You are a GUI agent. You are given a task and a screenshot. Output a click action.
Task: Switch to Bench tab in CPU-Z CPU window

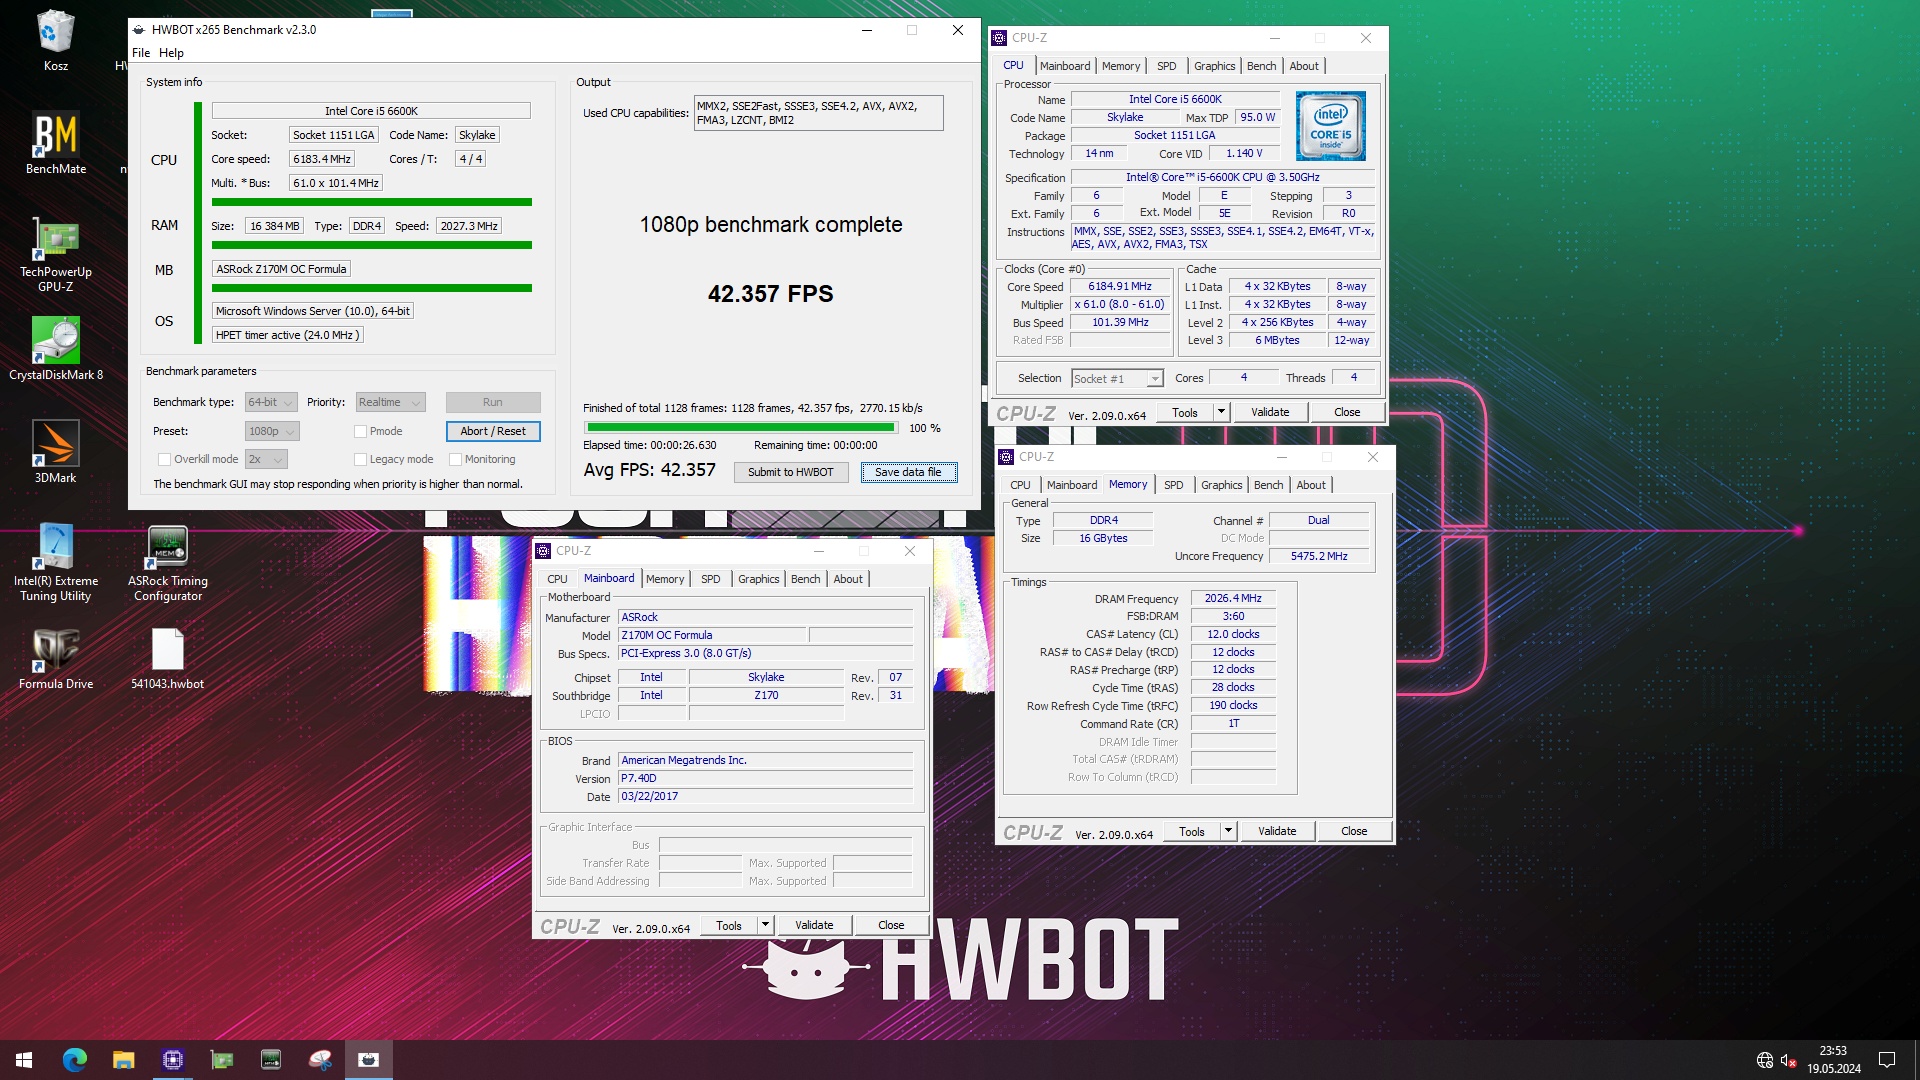click(1261, 66)
